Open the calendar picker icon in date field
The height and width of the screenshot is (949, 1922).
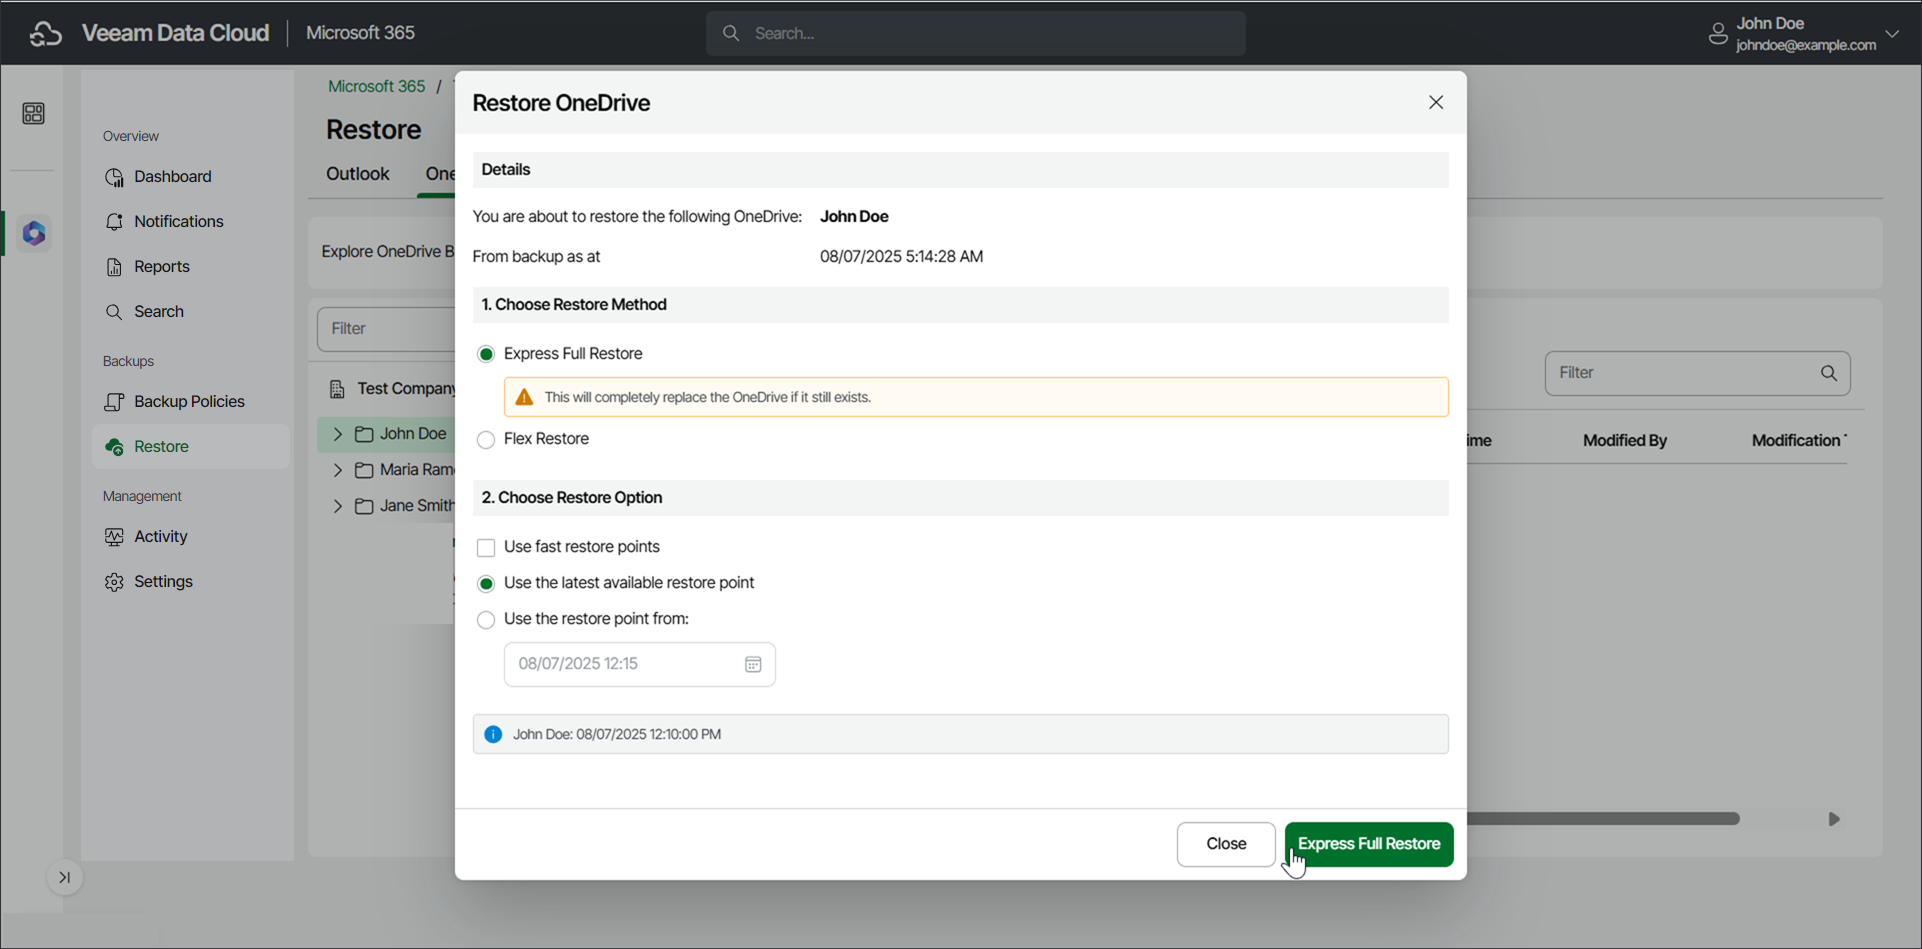753,664
